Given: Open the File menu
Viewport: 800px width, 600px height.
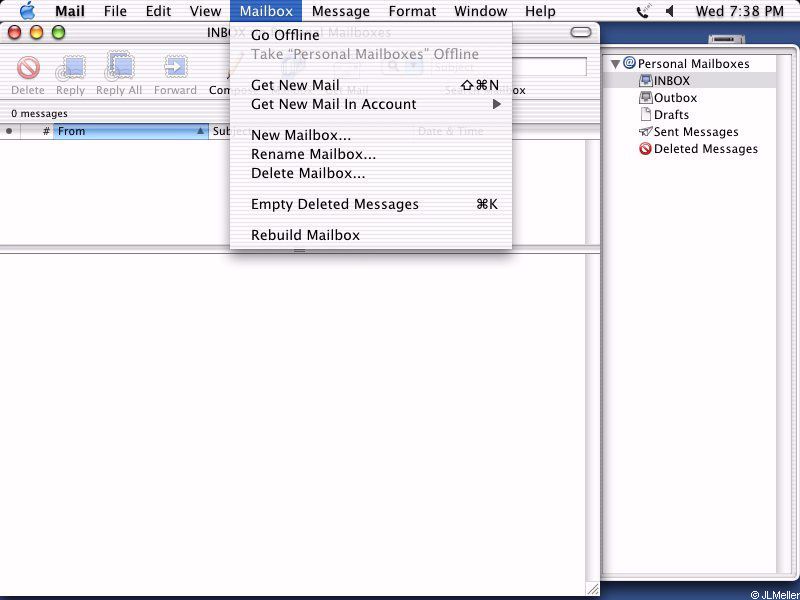Looking at the screenshot, I should click(x=115, y=11).
